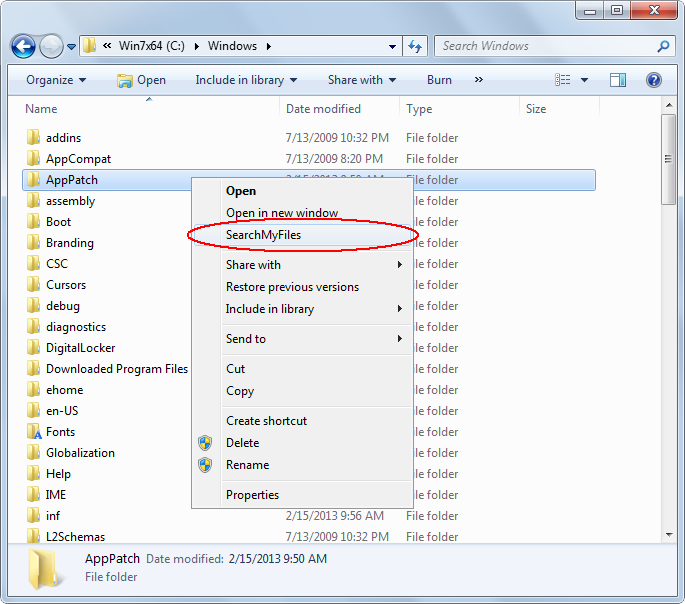The width and height of the screenshot is (685, 604).
Task: Select the IME folder icon
Action: coord(33,494)
